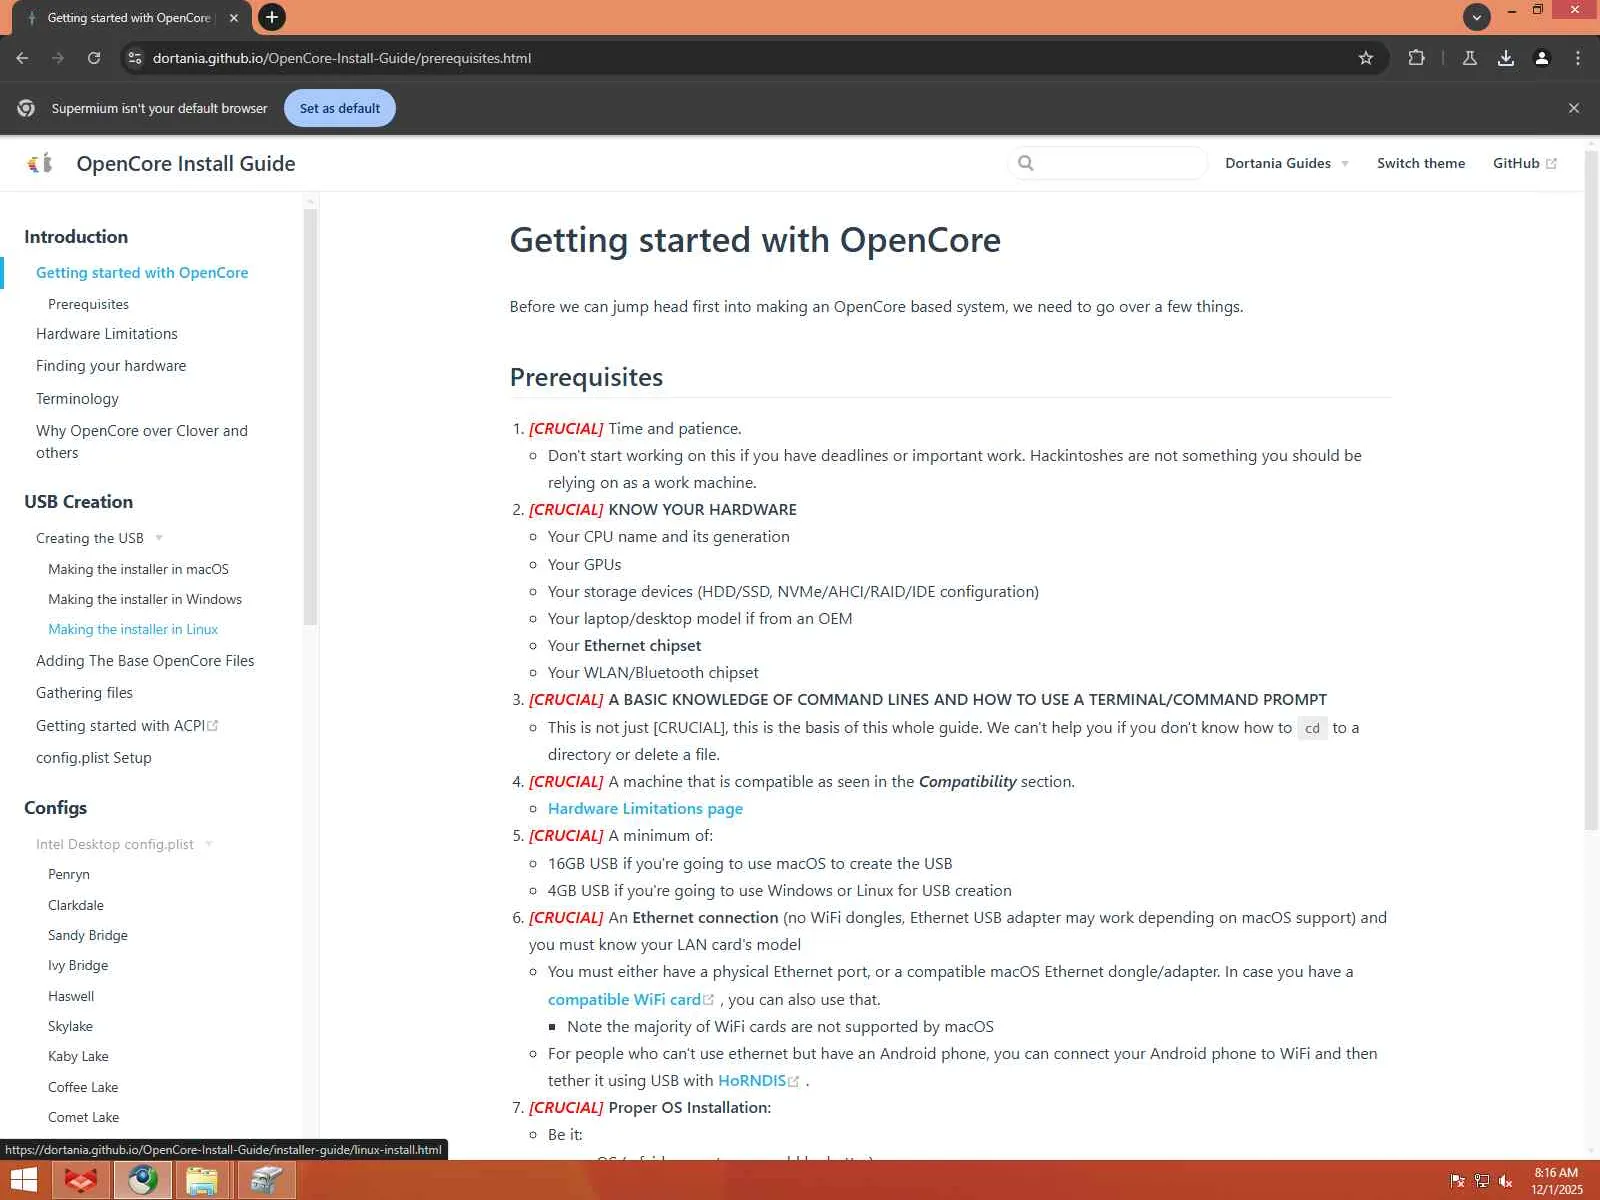The width and height of the screenshot is (1600, 1200).
Task: Open config.plist Setup sidebar link
Action: pos(94,758)
